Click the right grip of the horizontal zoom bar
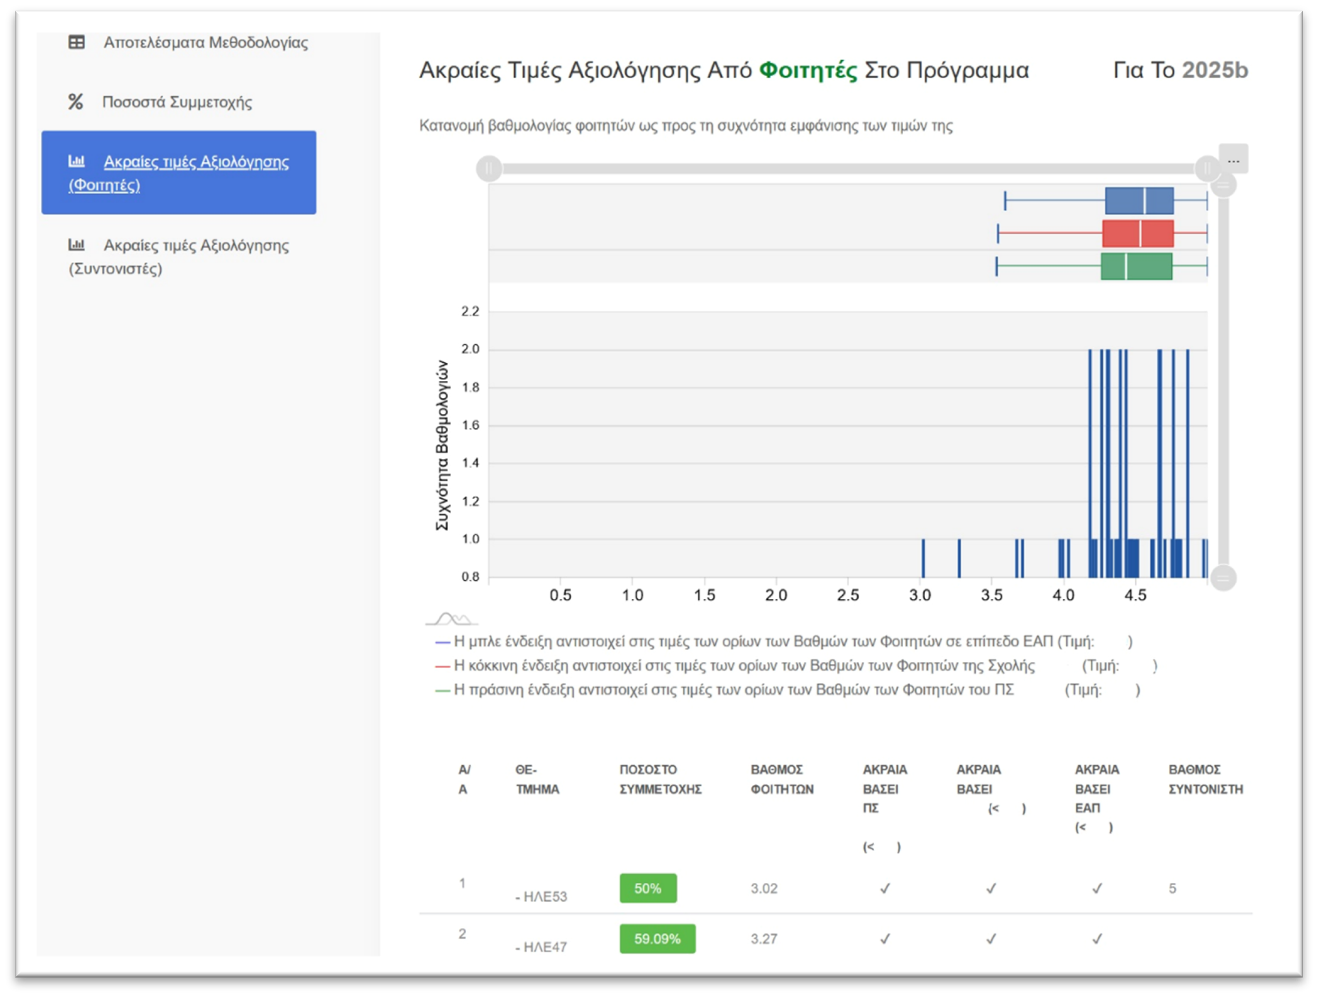The width and height of the screenshot is (1318, 997). click(1207, 168)
